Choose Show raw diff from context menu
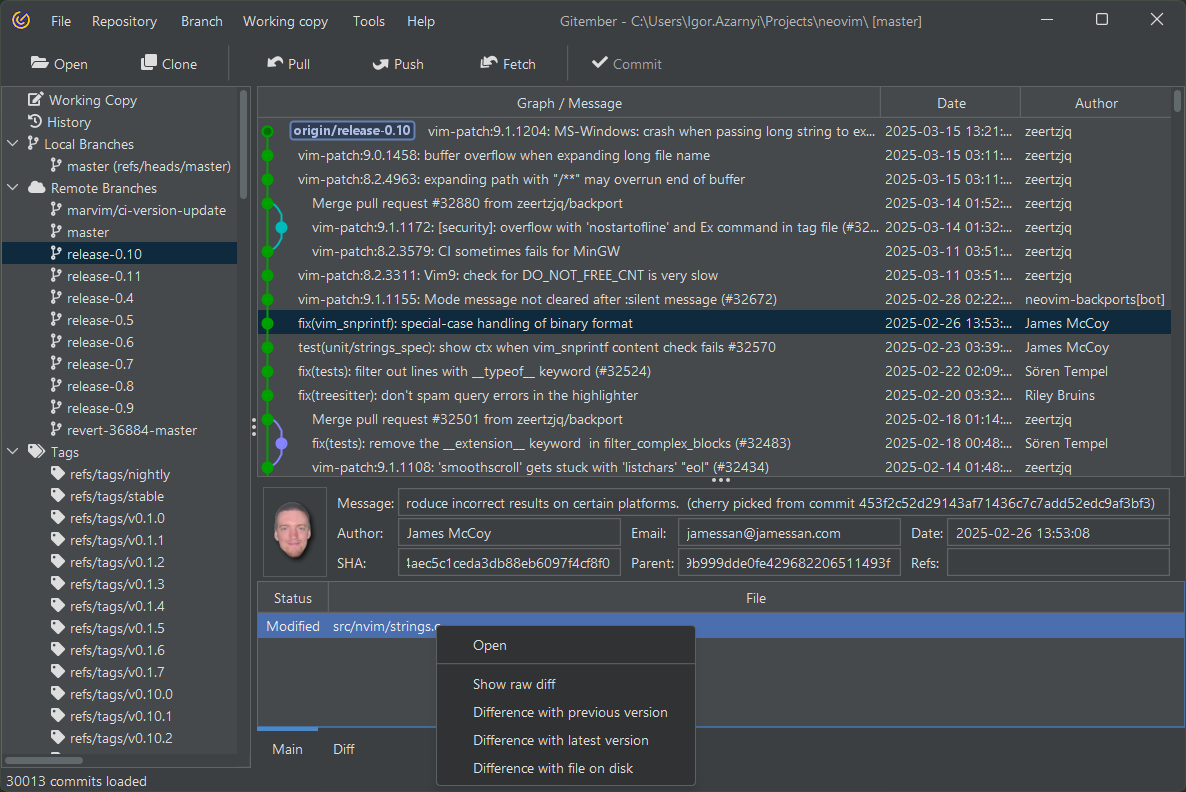 coord(514,684)
